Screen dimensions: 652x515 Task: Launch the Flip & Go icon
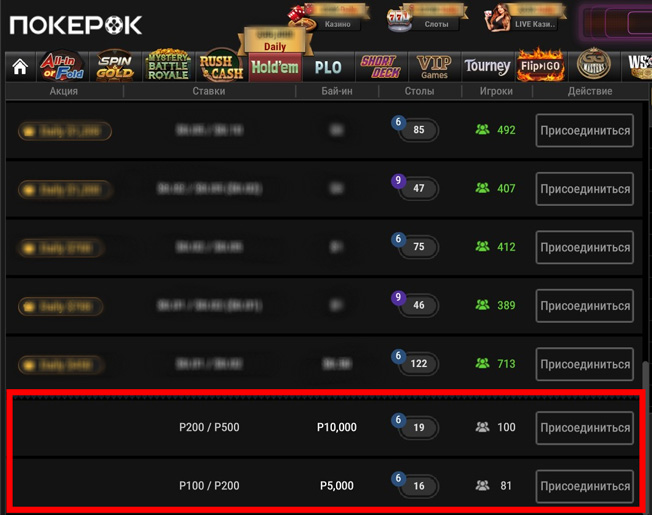click(541, 67)
